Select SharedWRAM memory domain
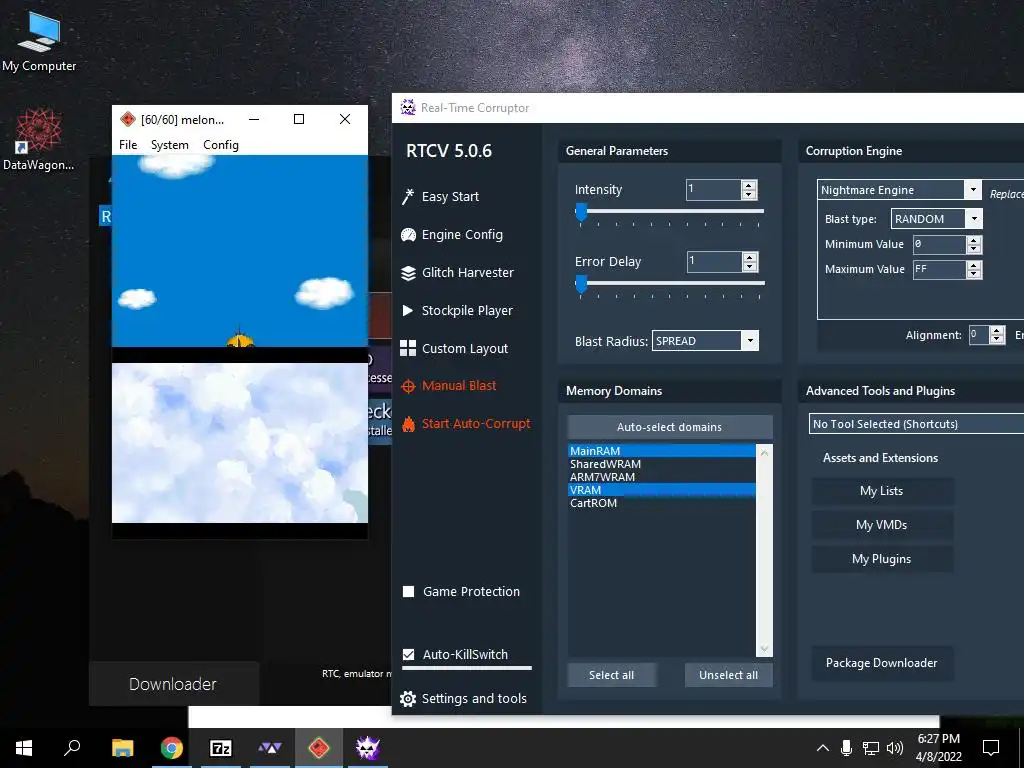 click(x=662, y=464)
